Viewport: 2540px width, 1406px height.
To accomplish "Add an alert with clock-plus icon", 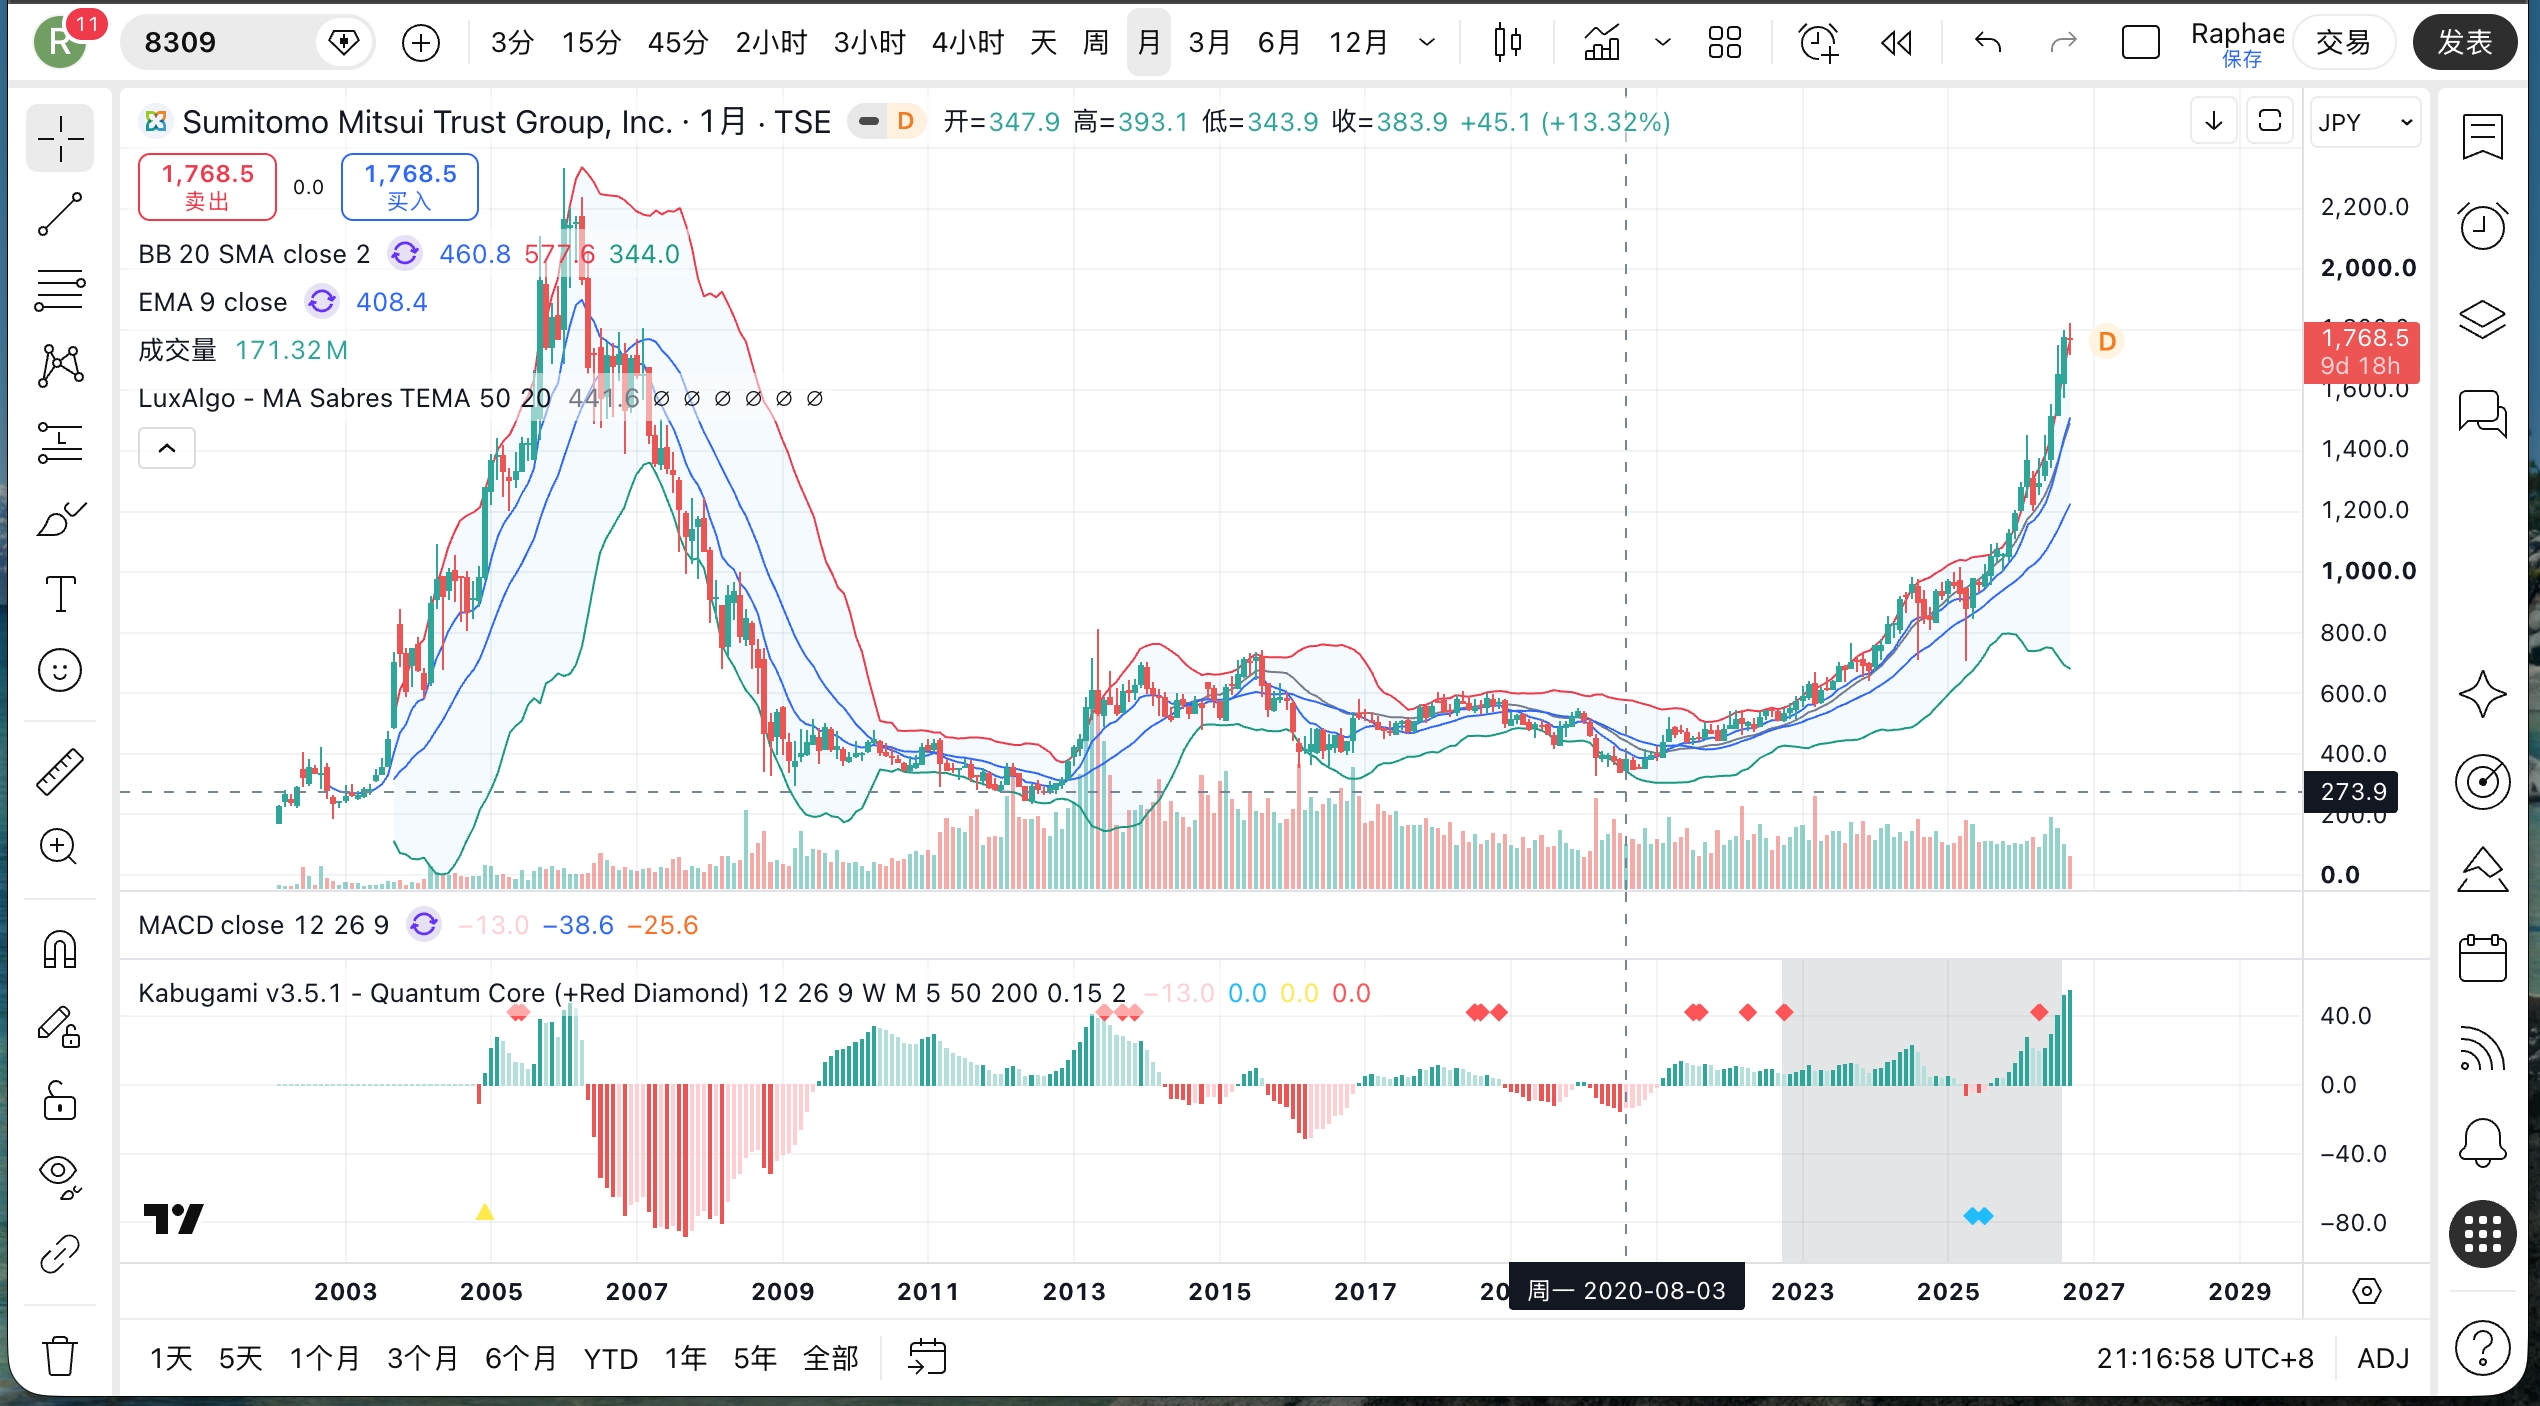I will [1817, 43].
